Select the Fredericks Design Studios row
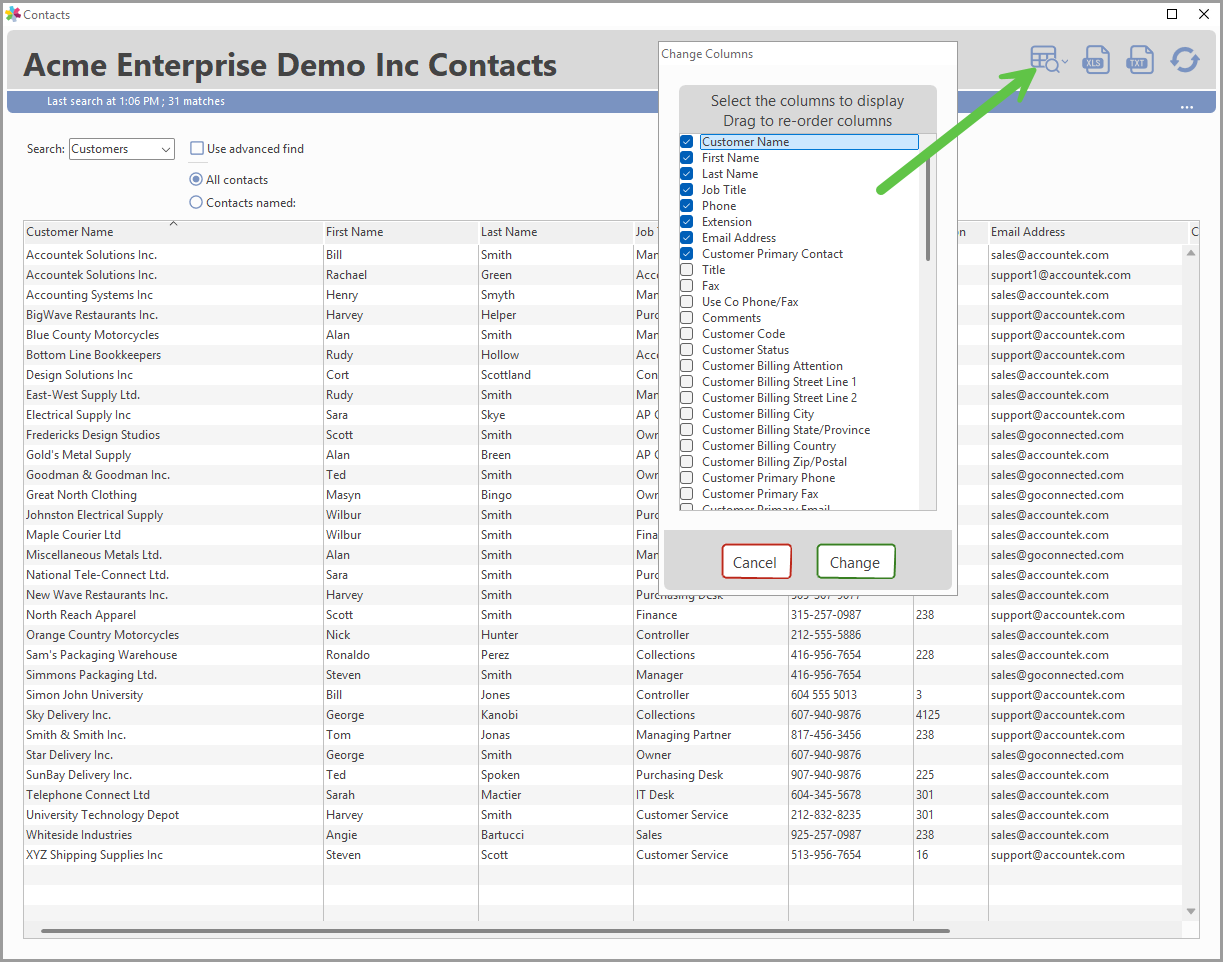The height and width of the screenshot is (962, 1223). click(x=603, y=435)
